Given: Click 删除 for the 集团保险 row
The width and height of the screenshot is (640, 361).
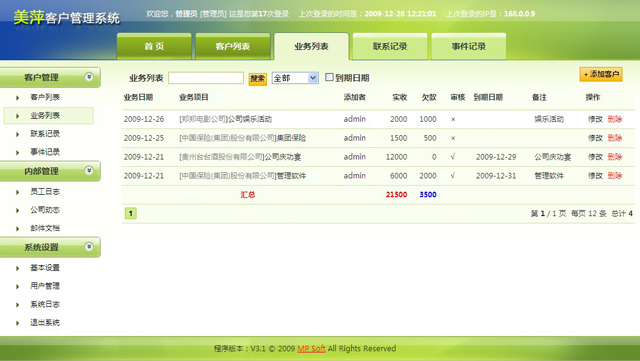Looking at the screenshot, I should [x=615, y=138].
